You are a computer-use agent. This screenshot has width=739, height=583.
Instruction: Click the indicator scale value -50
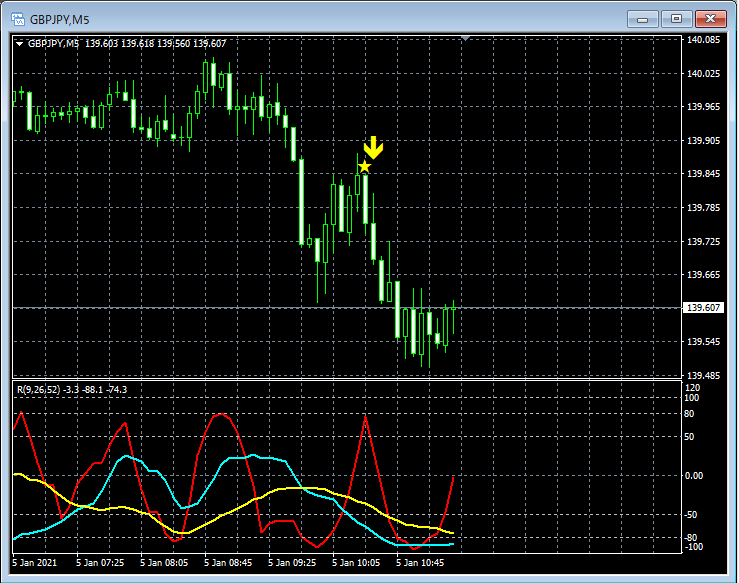click(x=691, y=515)
